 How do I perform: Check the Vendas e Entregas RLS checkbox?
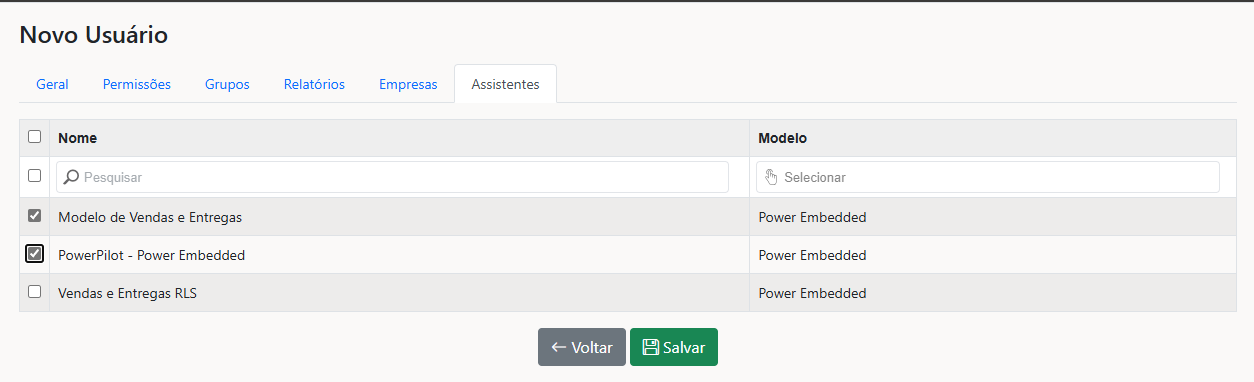click(x=35, y=292)
